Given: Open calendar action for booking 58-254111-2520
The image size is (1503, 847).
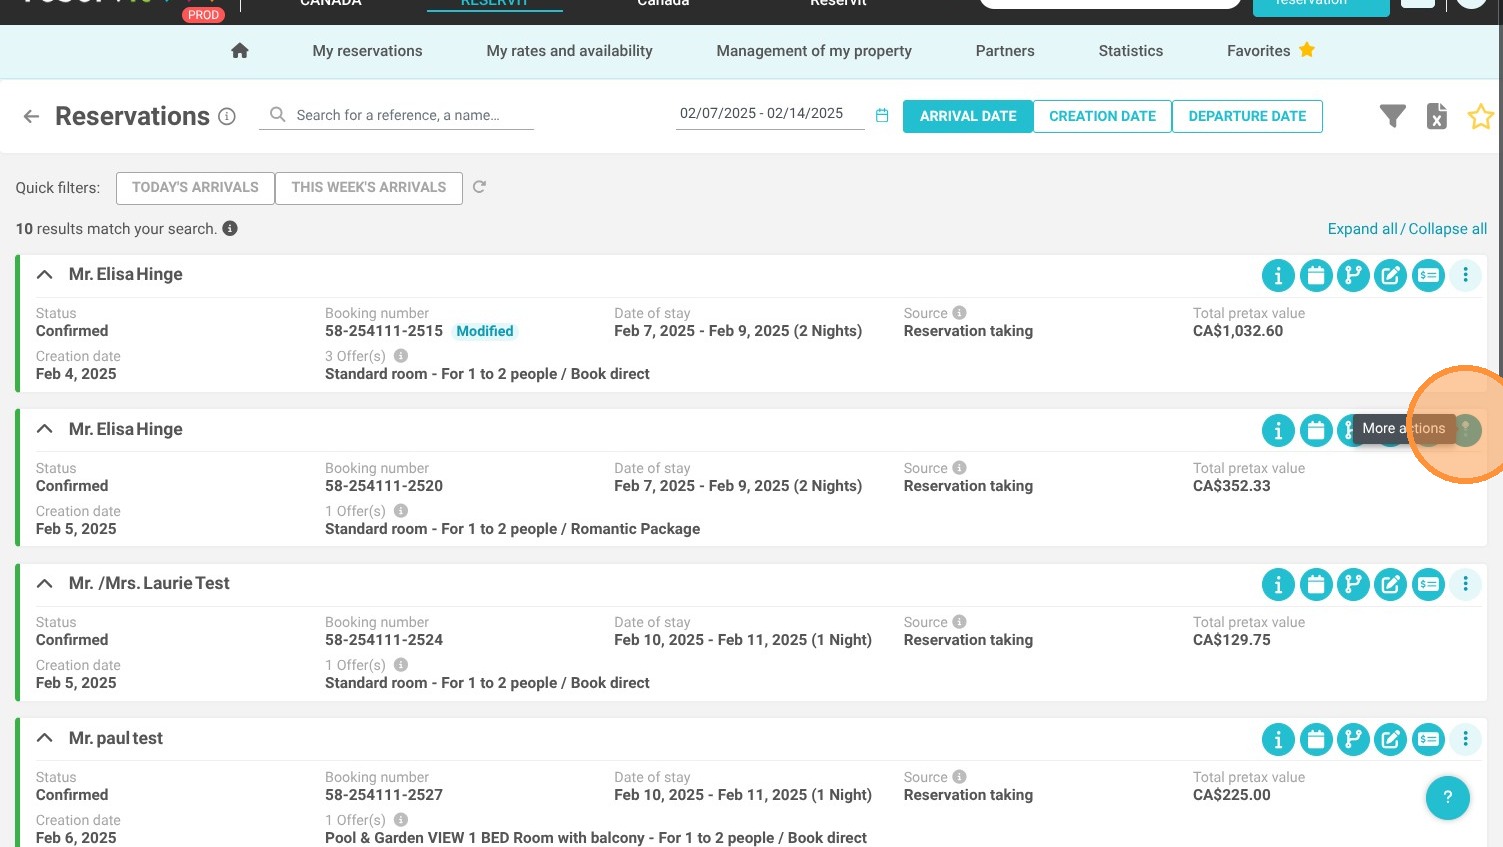Looking at the screenshot, I should (1316, 430).
